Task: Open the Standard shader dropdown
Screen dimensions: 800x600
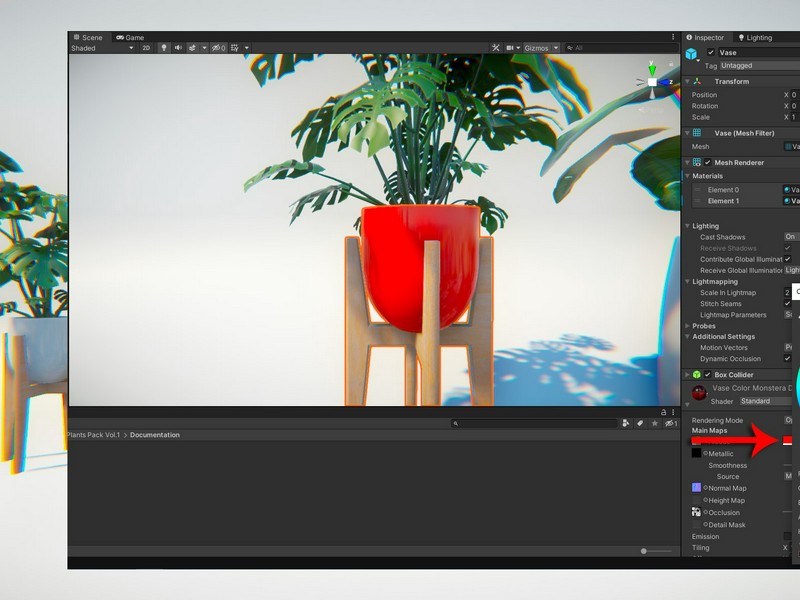Action: [765, 401]
